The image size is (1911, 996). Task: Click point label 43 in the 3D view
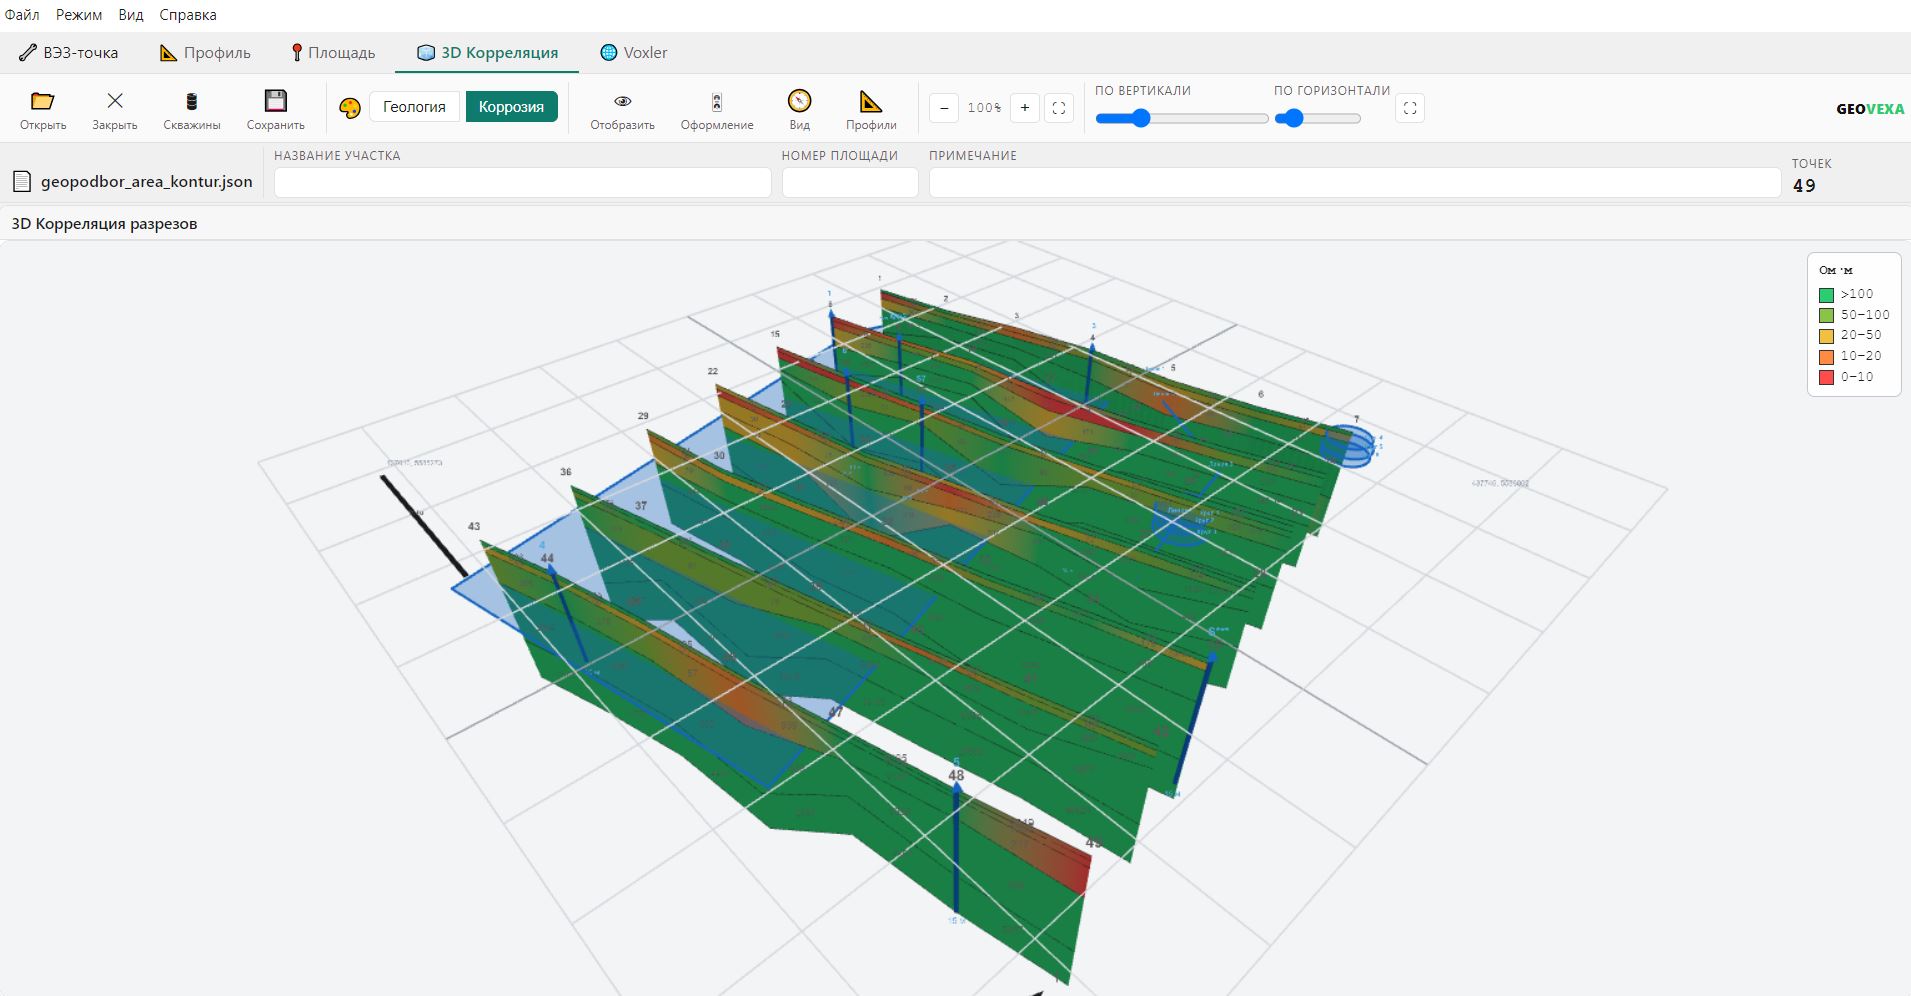pyautogui.click(x=474, y=526)
